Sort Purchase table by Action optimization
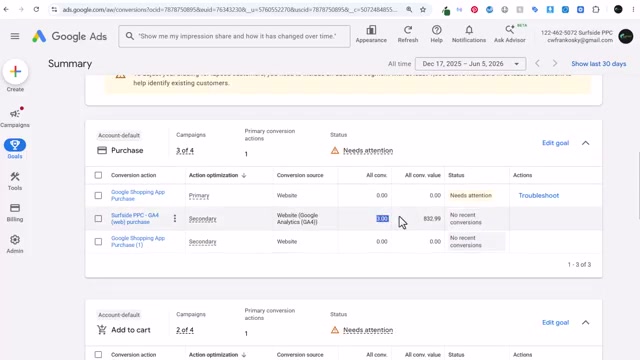This screenshot has width=640, height=360. [217, 175]
